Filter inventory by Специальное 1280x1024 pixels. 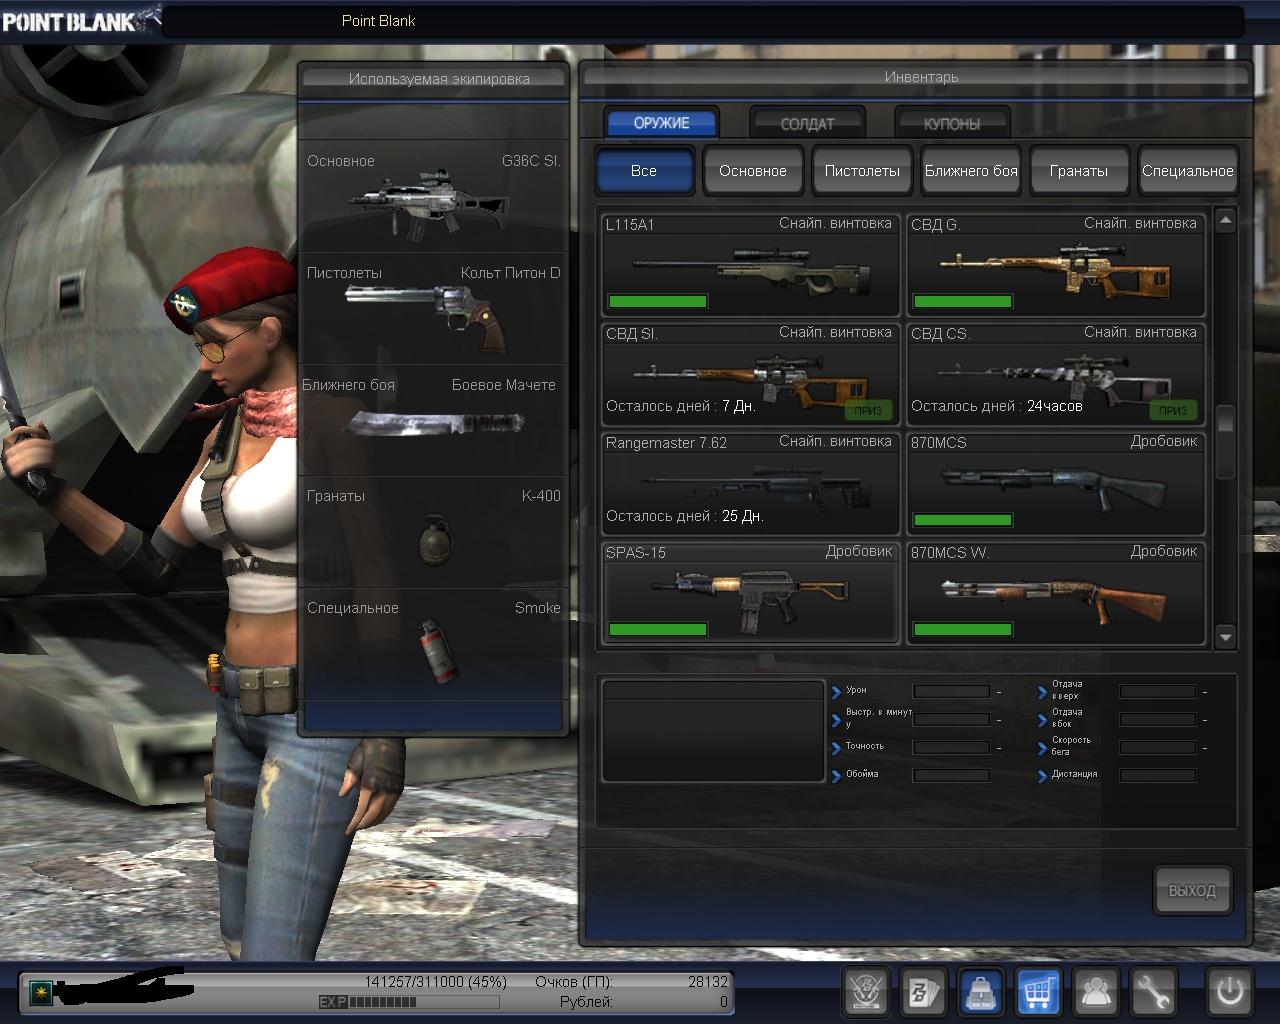click(1188, 170)
